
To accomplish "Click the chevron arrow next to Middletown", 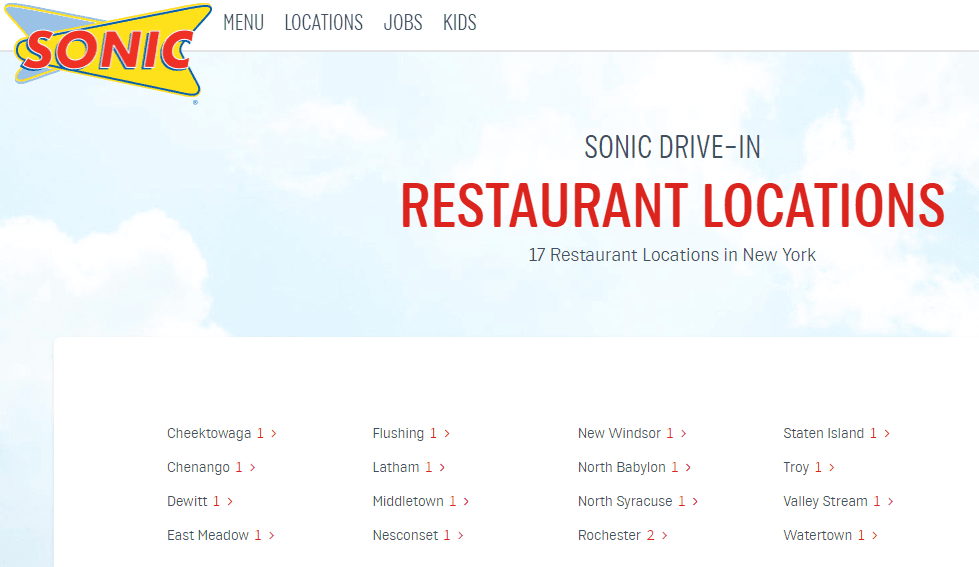I will click(x=466, y=501).
